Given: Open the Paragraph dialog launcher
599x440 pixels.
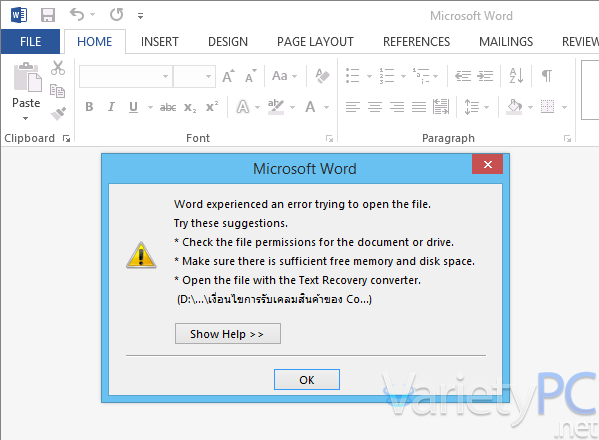Looking at the screenshot, I should click(567, 138).
